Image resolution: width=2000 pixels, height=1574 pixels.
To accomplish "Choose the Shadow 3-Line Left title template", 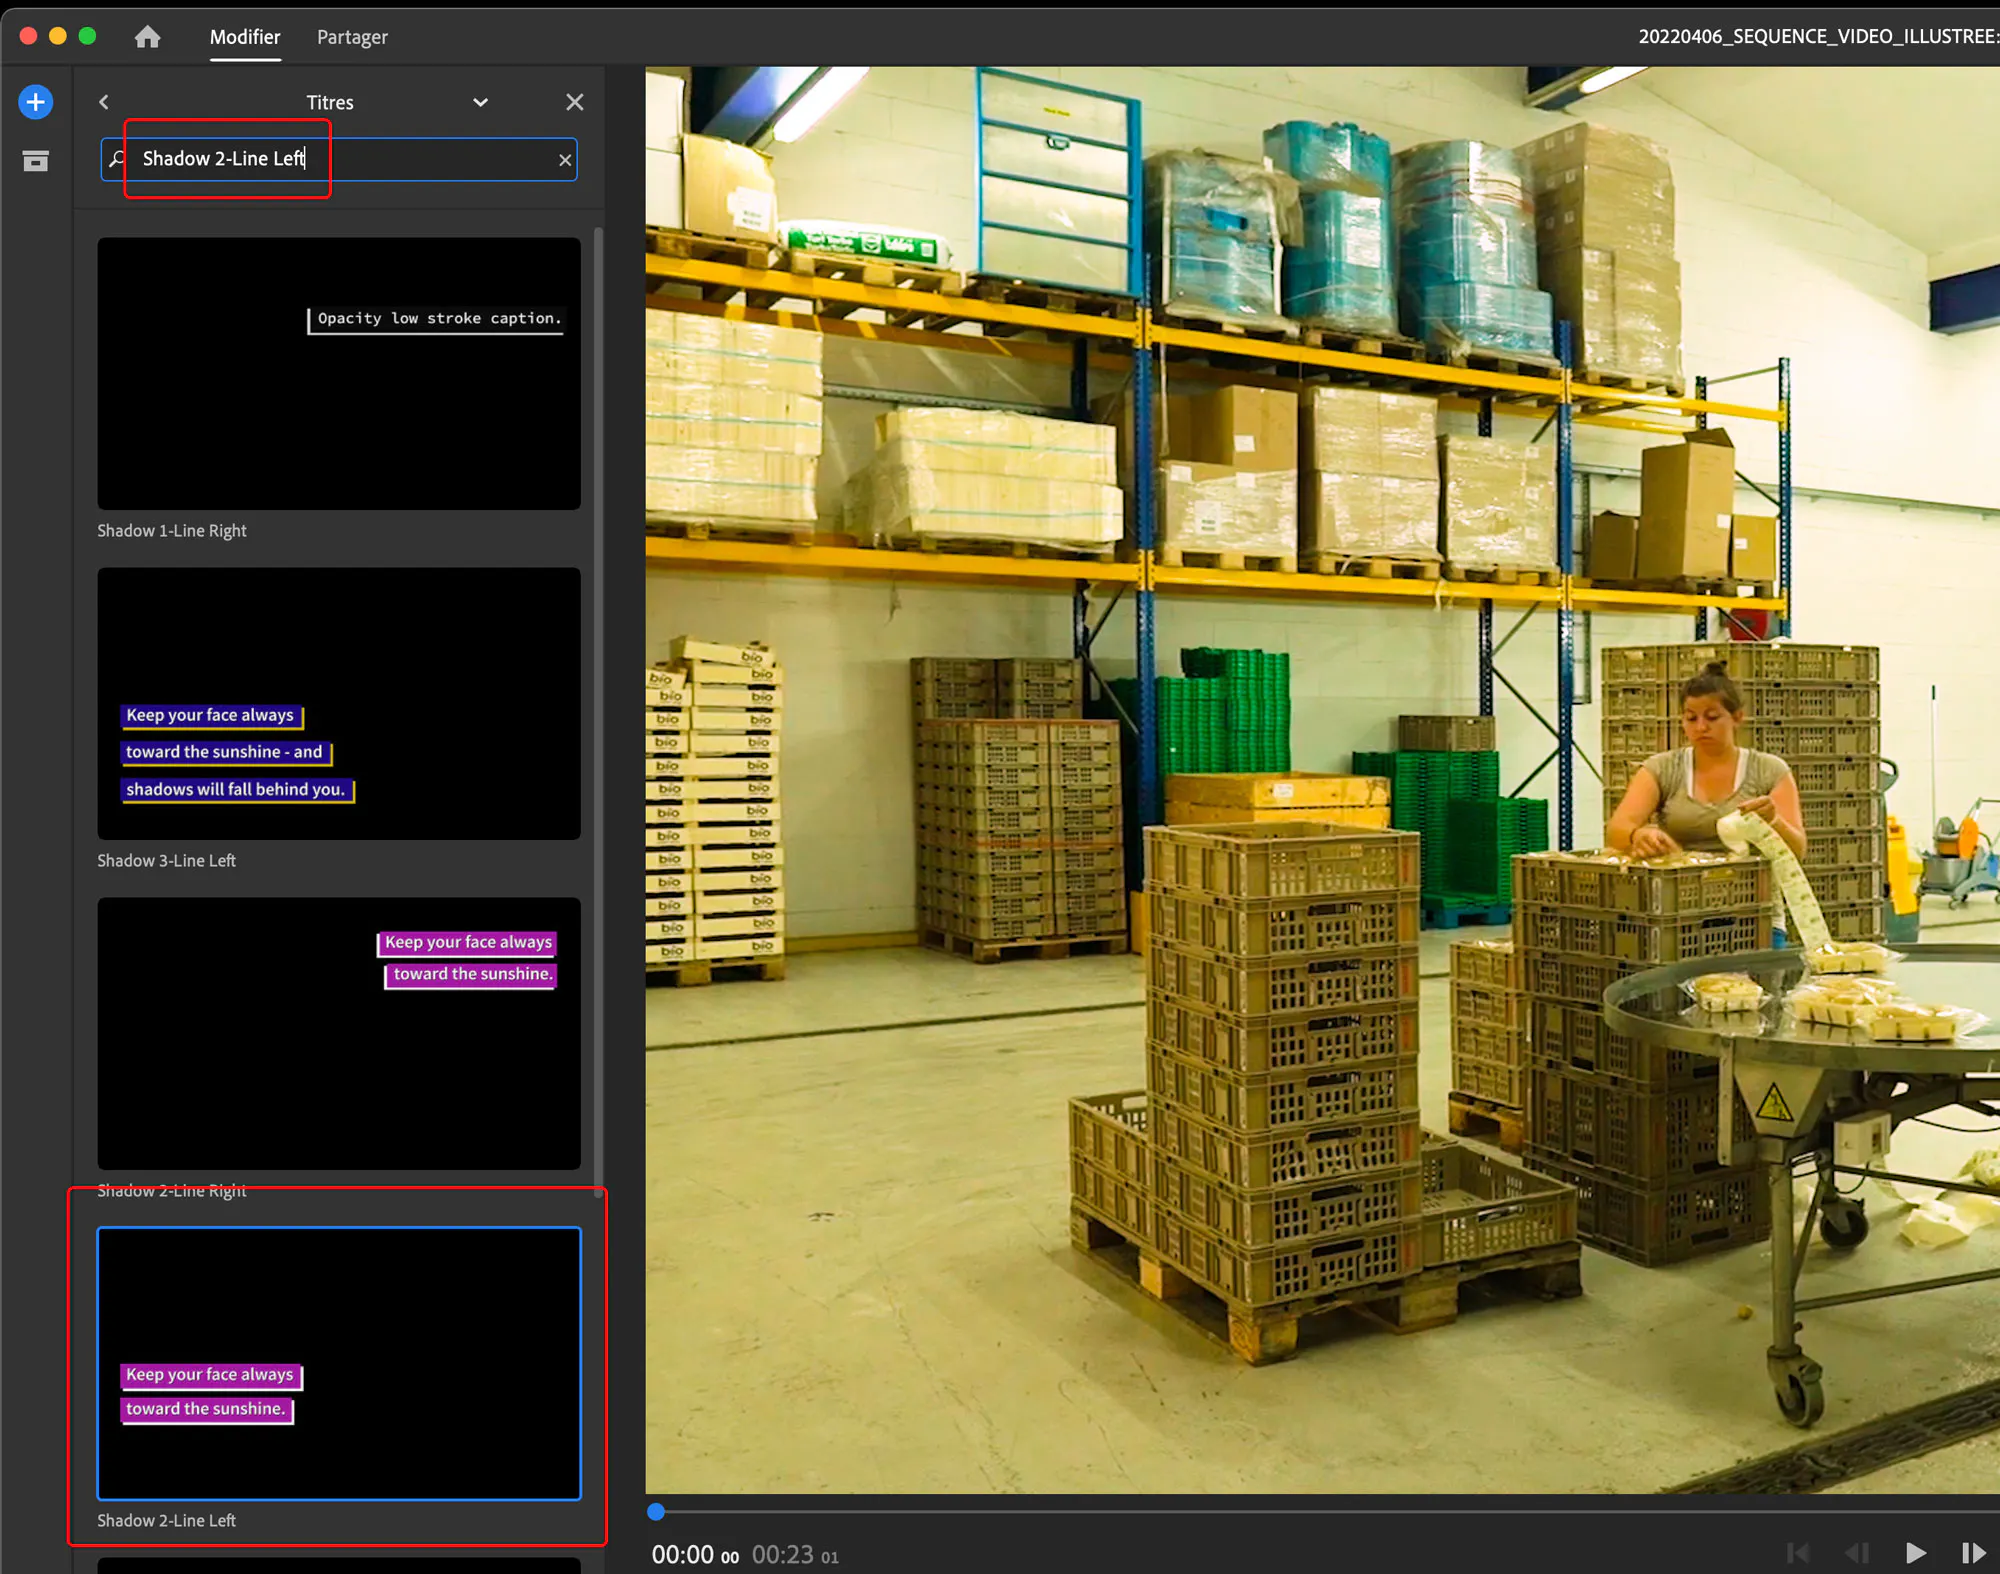I will point(339,704).
